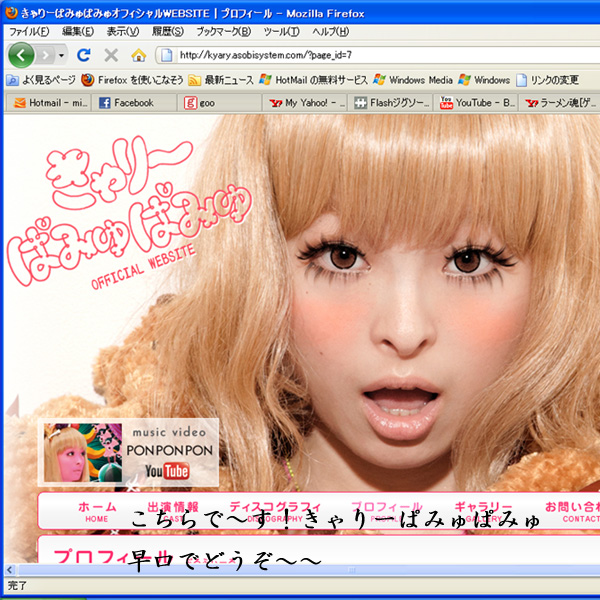The width and height of the screenshot is (600, 600).
Task: Go to ホーム HOME in the site navigation
Action: [97, 512]
